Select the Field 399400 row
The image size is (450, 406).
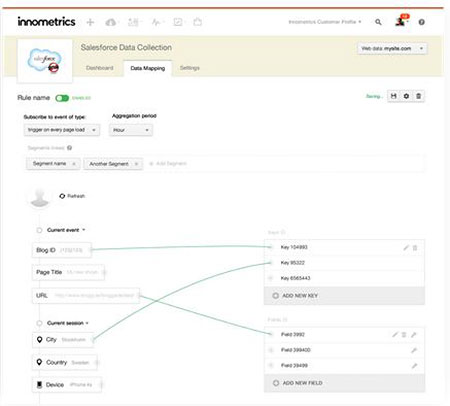344,350
